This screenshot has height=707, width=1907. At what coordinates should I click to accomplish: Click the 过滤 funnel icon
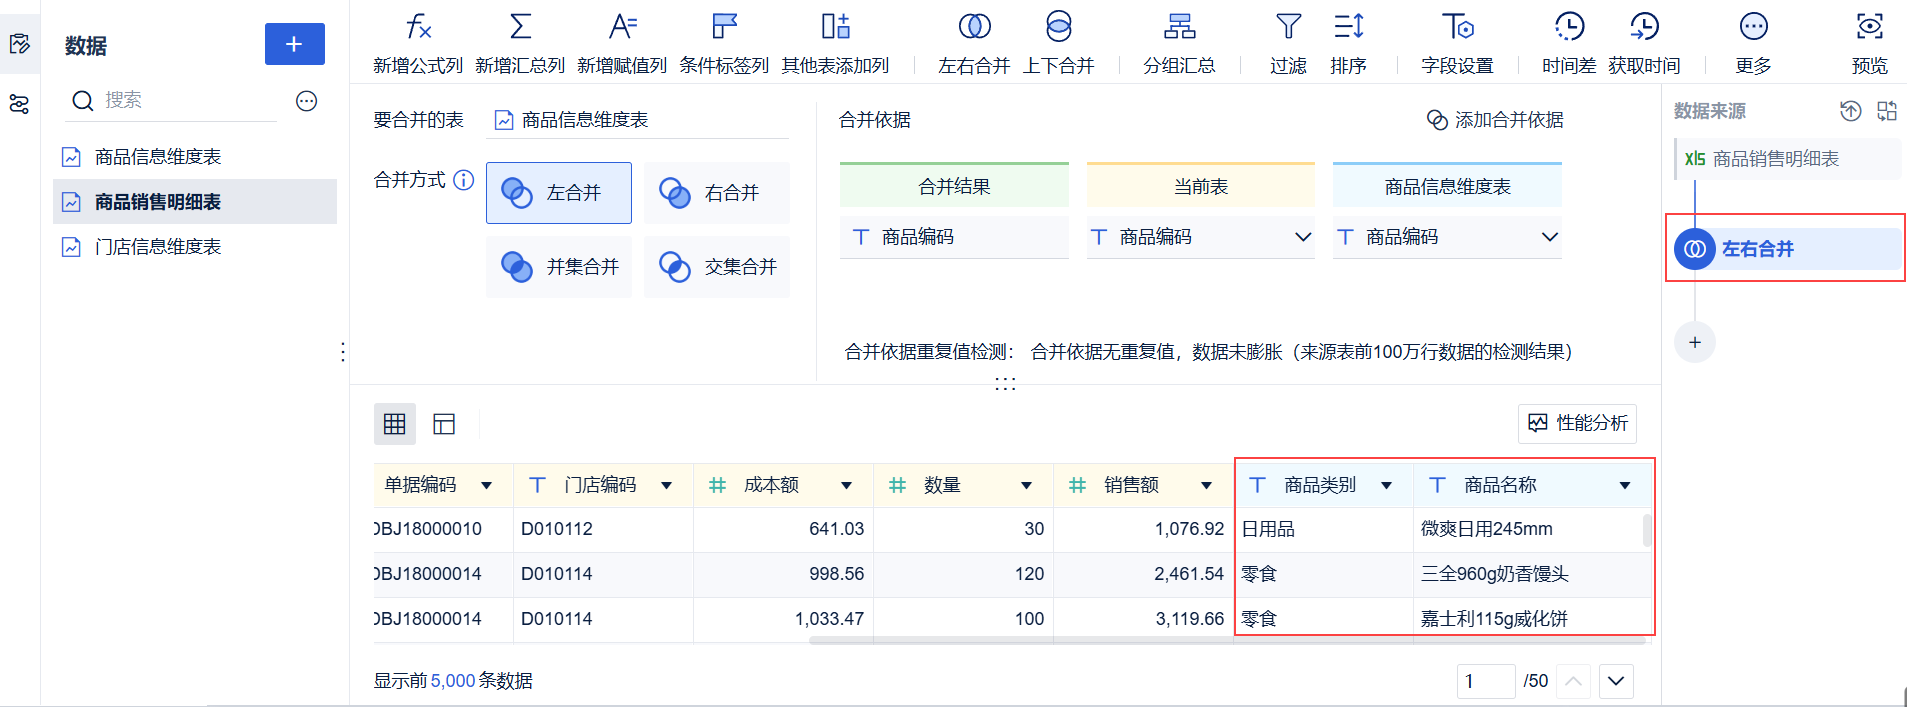click(1288, 27)
